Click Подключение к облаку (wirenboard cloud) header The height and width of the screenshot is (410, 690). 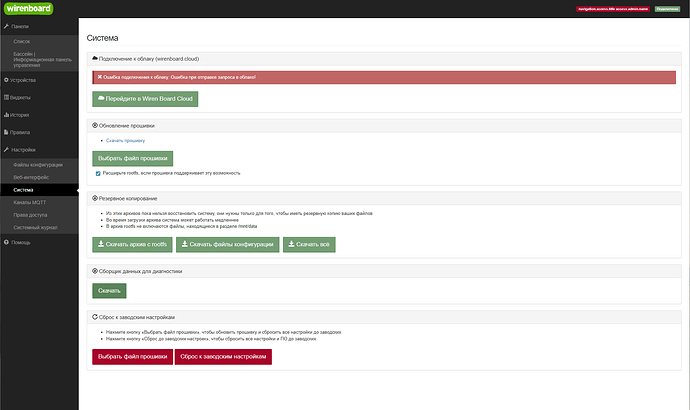384,59
